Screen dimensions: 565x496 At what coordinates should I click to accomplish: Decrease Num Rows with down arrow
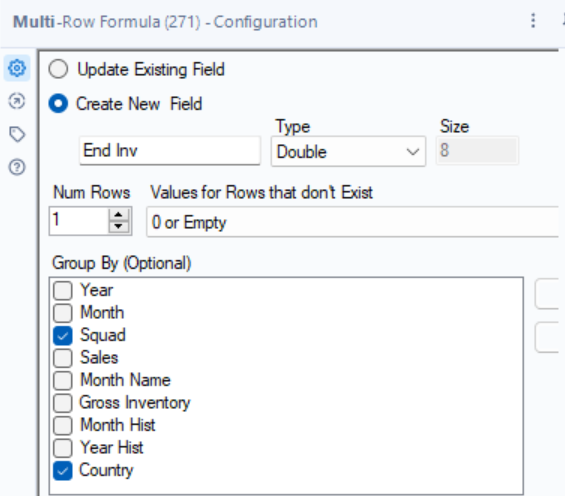click(x=119, y=227)
